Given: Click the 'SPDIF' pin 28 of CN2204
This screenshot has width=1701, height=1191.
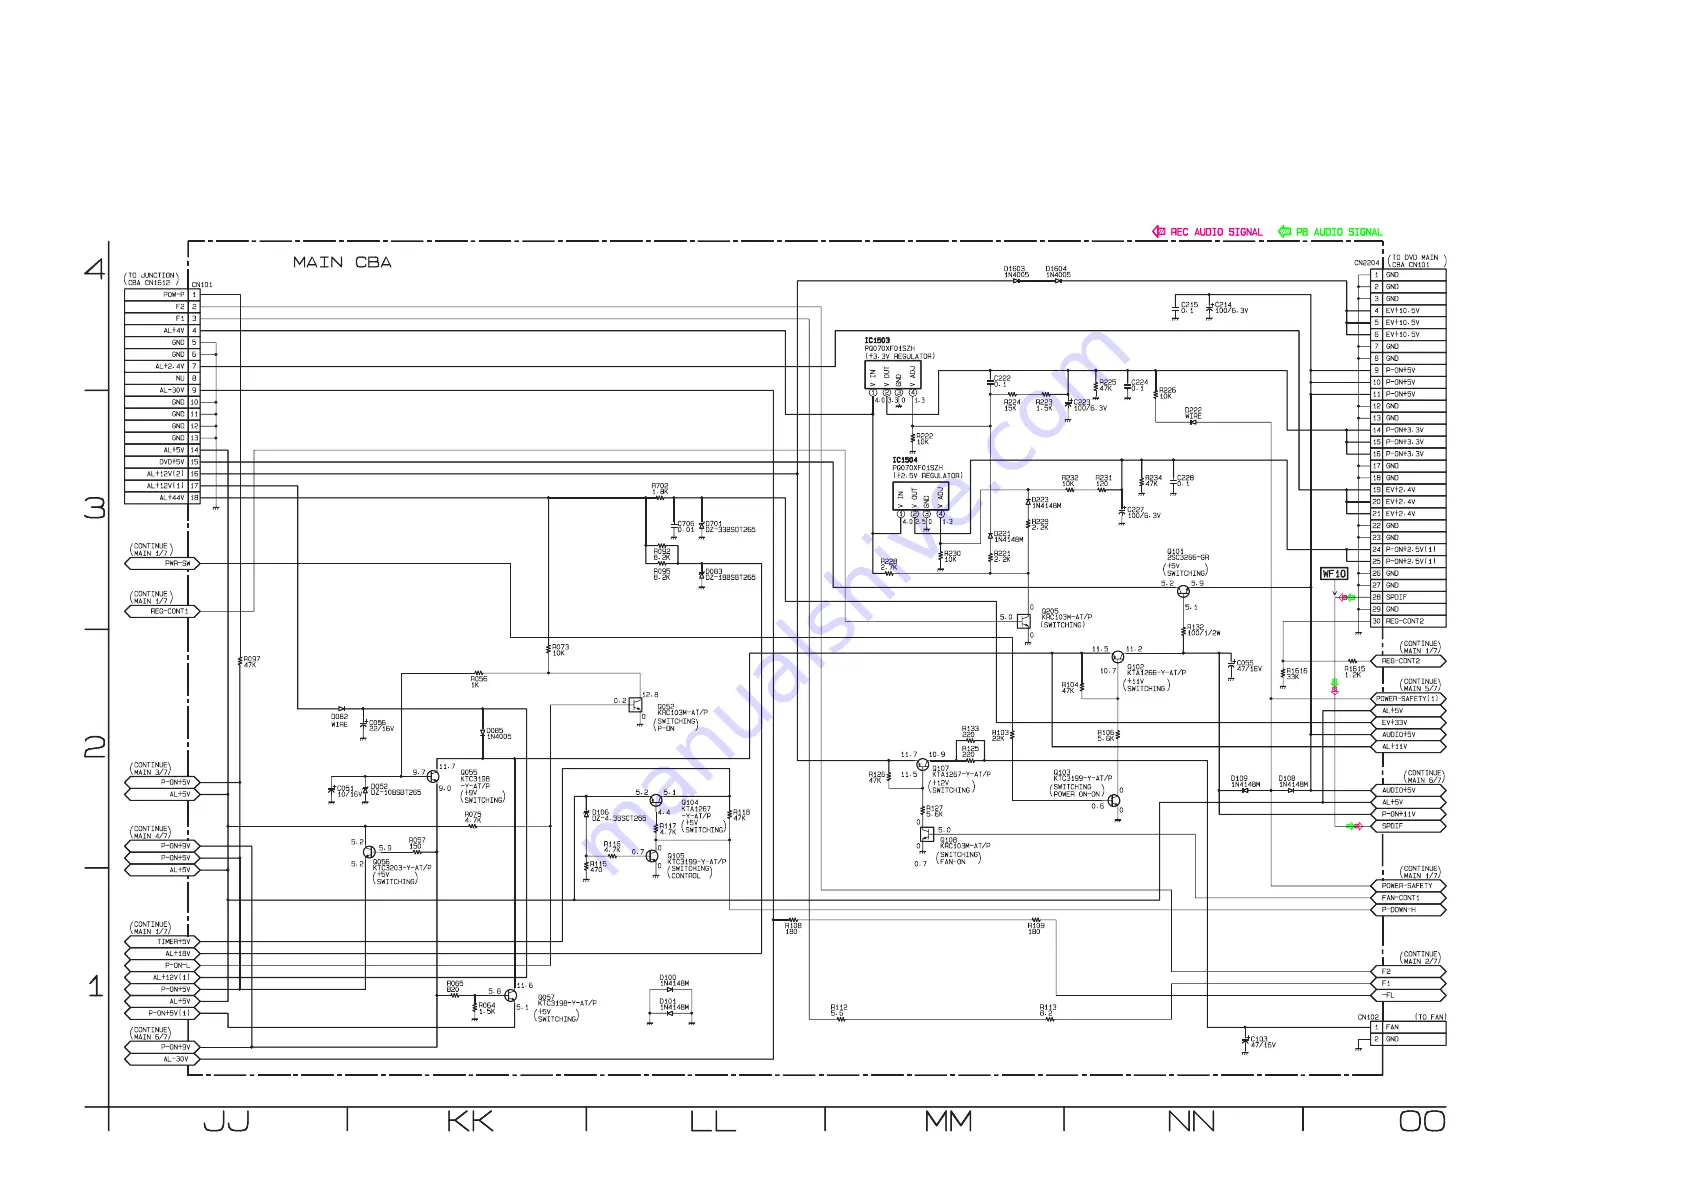Looking at the screenshot, I should [1408, 597].
